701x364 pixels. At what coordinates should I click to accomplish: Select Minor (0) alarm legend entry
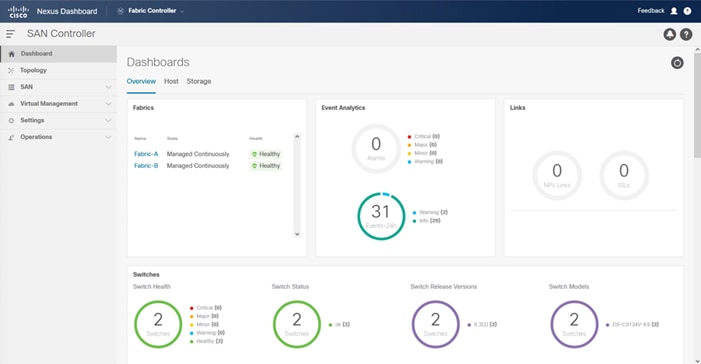click(422, 153)
